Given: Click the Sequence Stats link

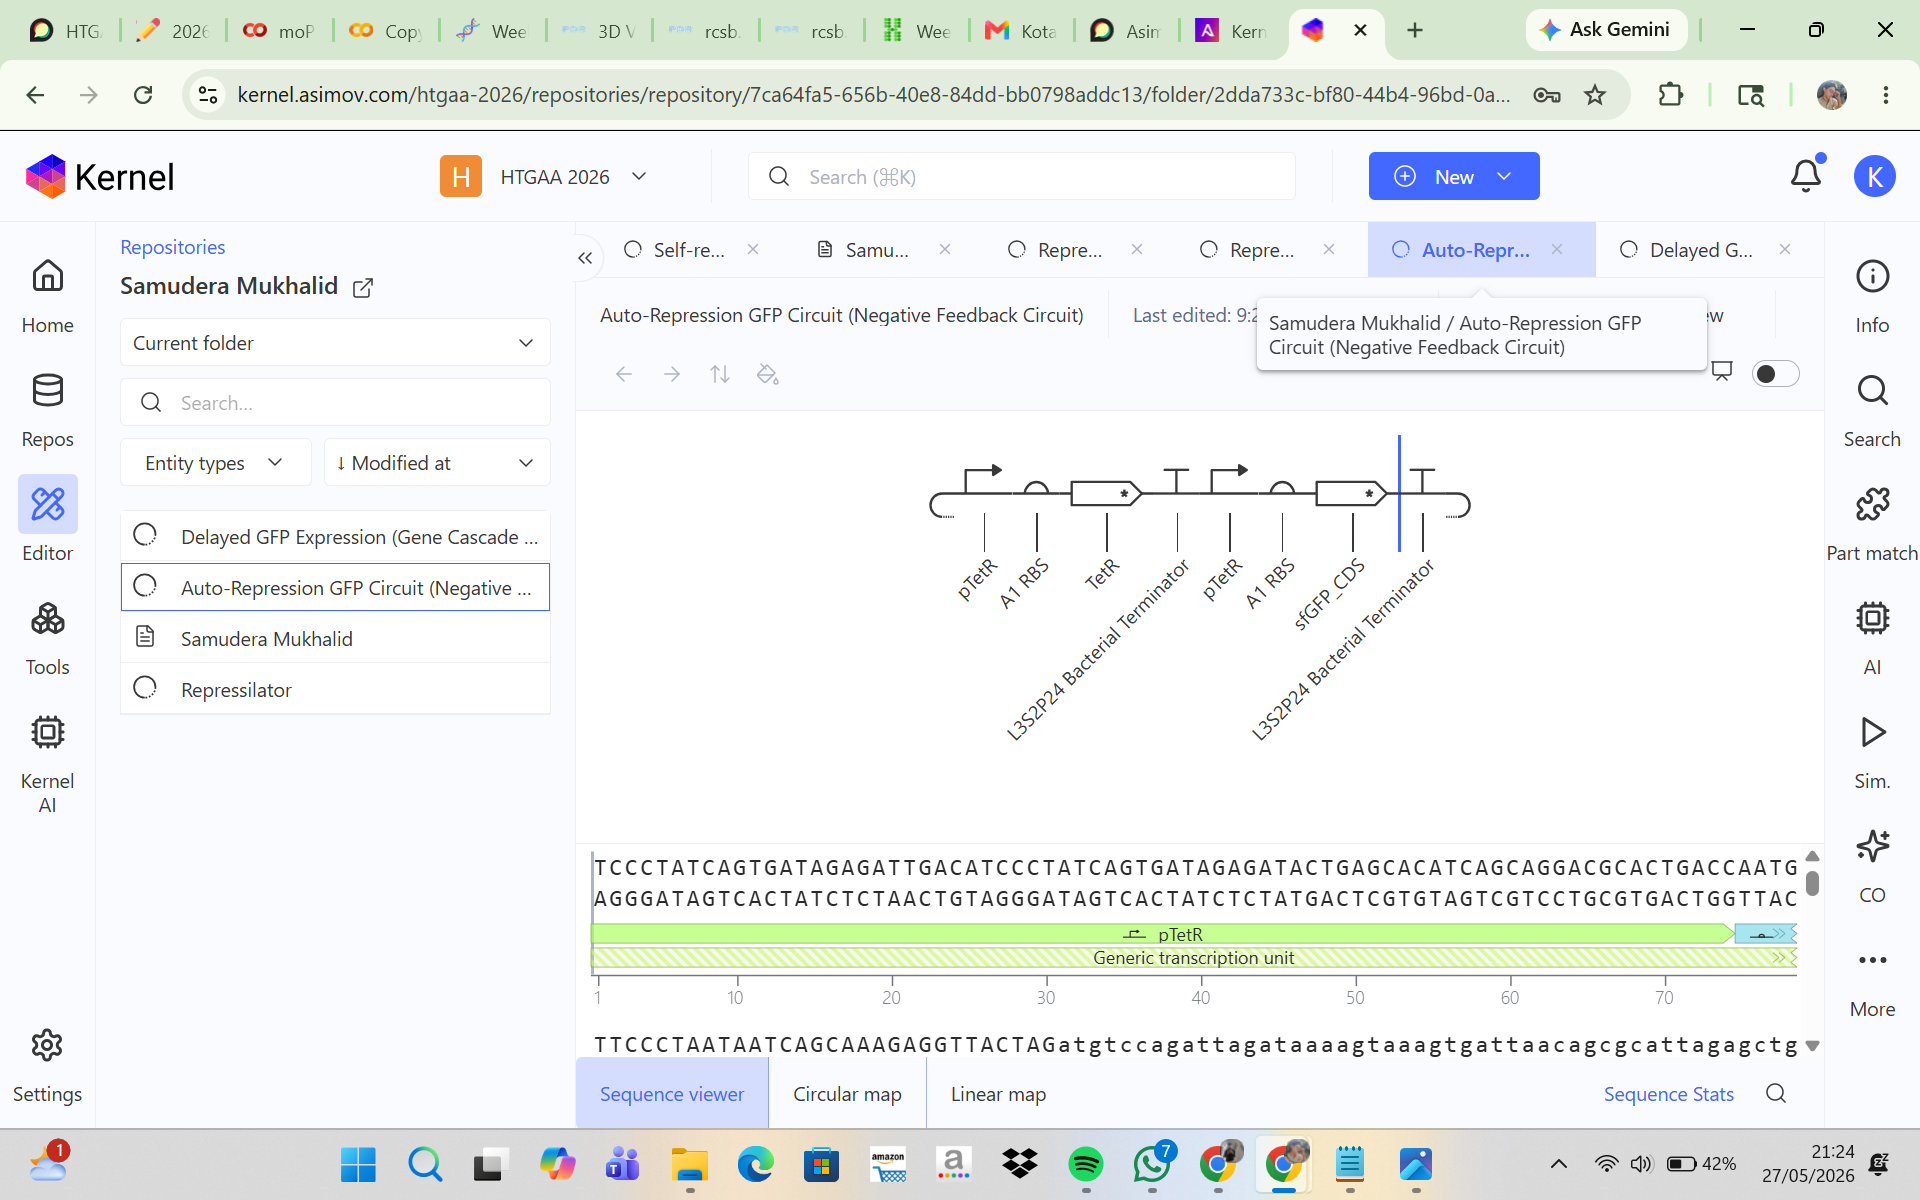Looking at the screenshot, I should (1668, 1094).
